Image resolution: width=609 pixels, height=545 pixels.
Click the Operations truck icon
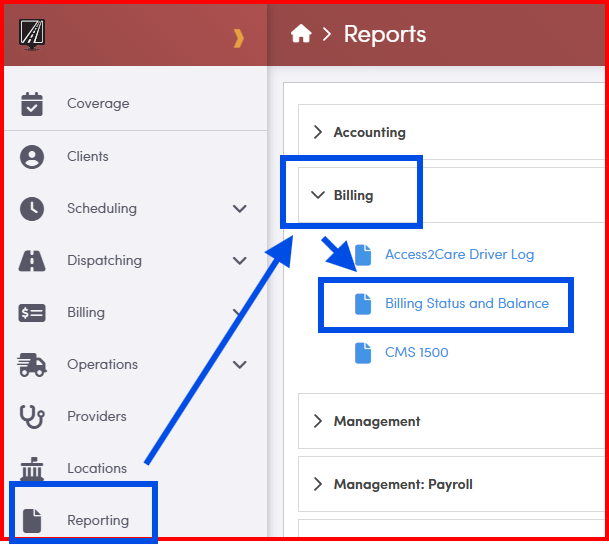click(33, 365)
